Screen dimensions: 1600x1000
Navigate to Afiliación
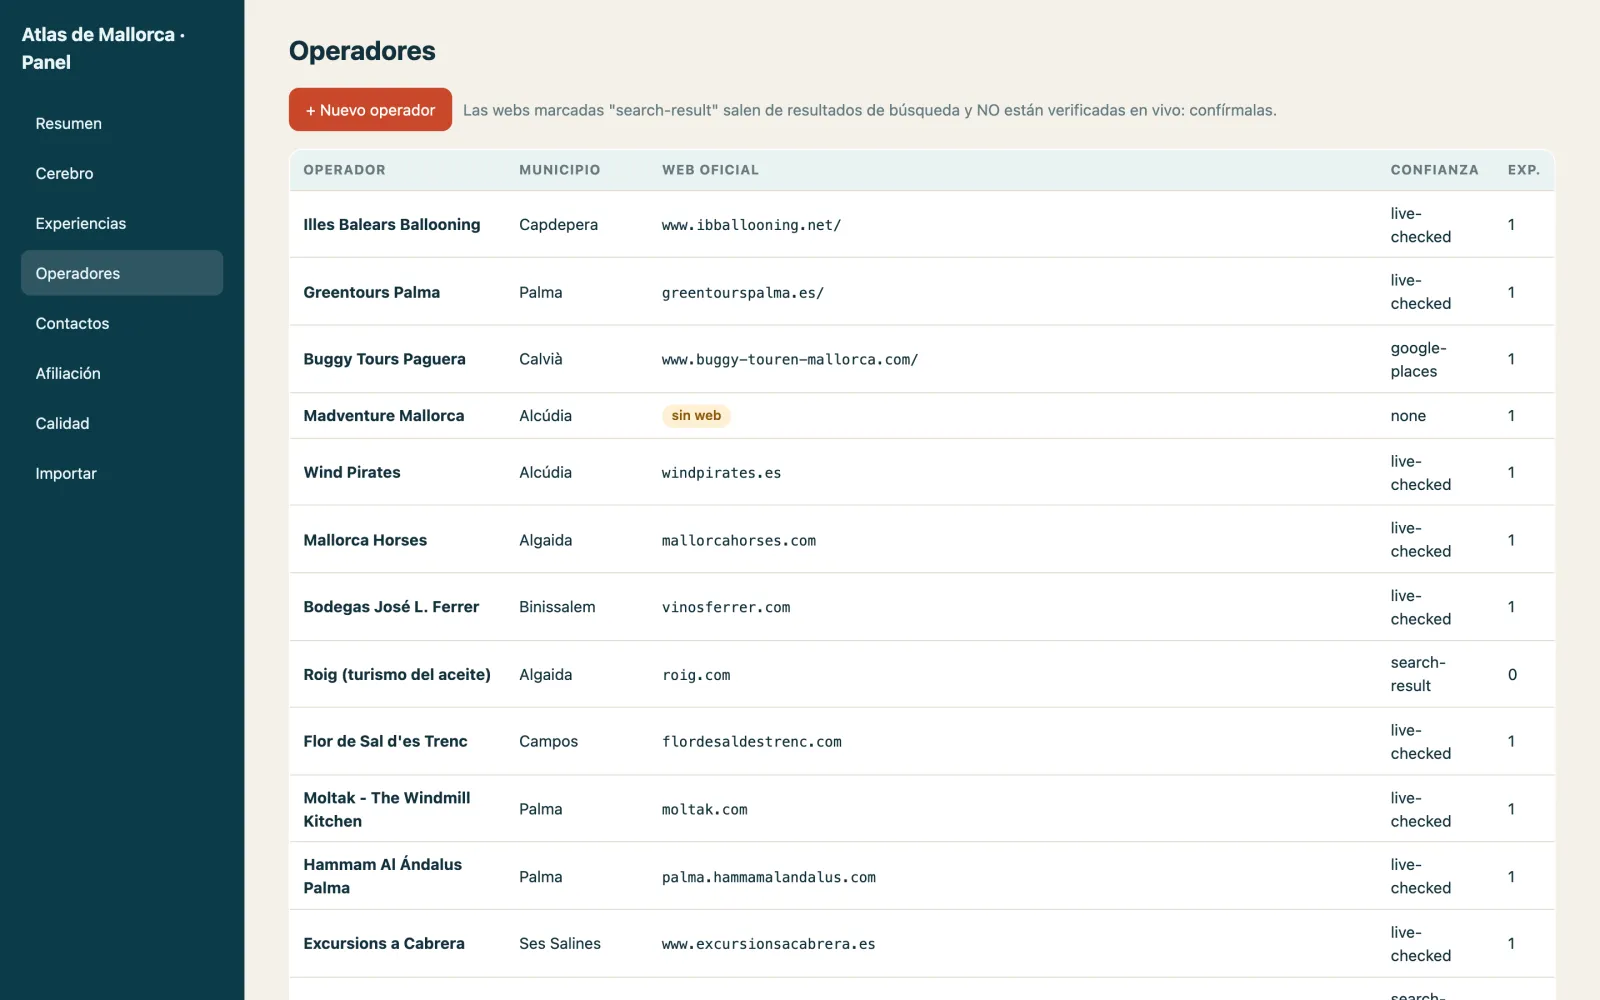(122, 373)
